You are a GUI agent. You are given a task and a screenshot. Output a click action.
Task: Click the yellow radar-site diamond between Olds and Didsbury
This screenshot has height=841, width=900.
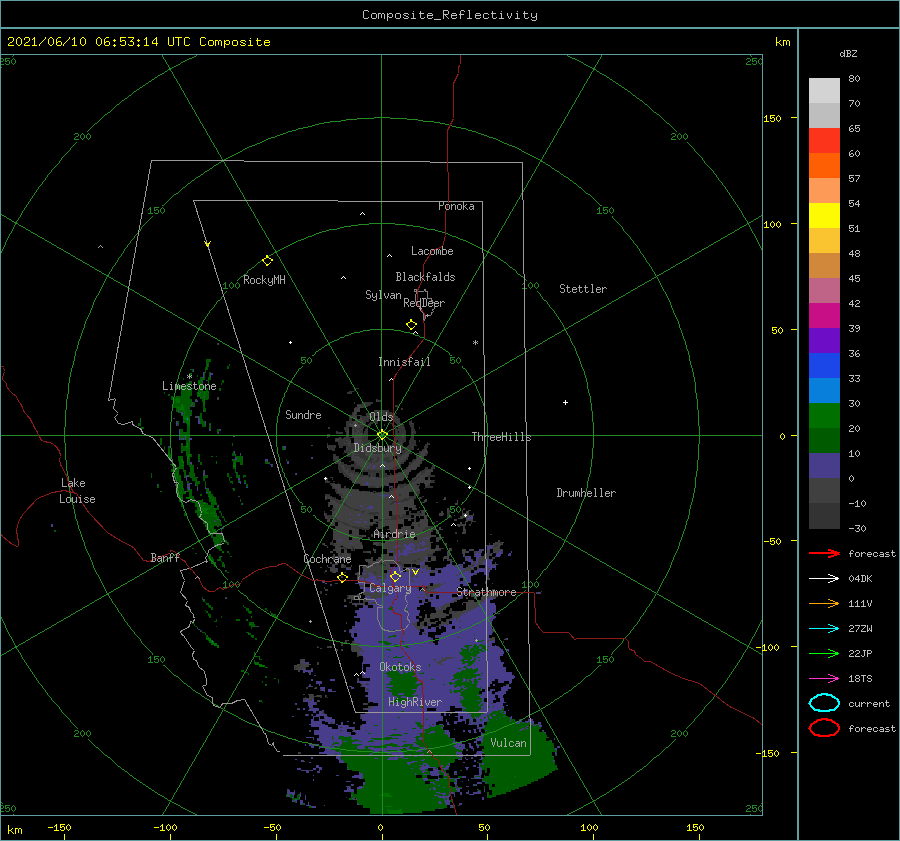(x=382, y=435)
